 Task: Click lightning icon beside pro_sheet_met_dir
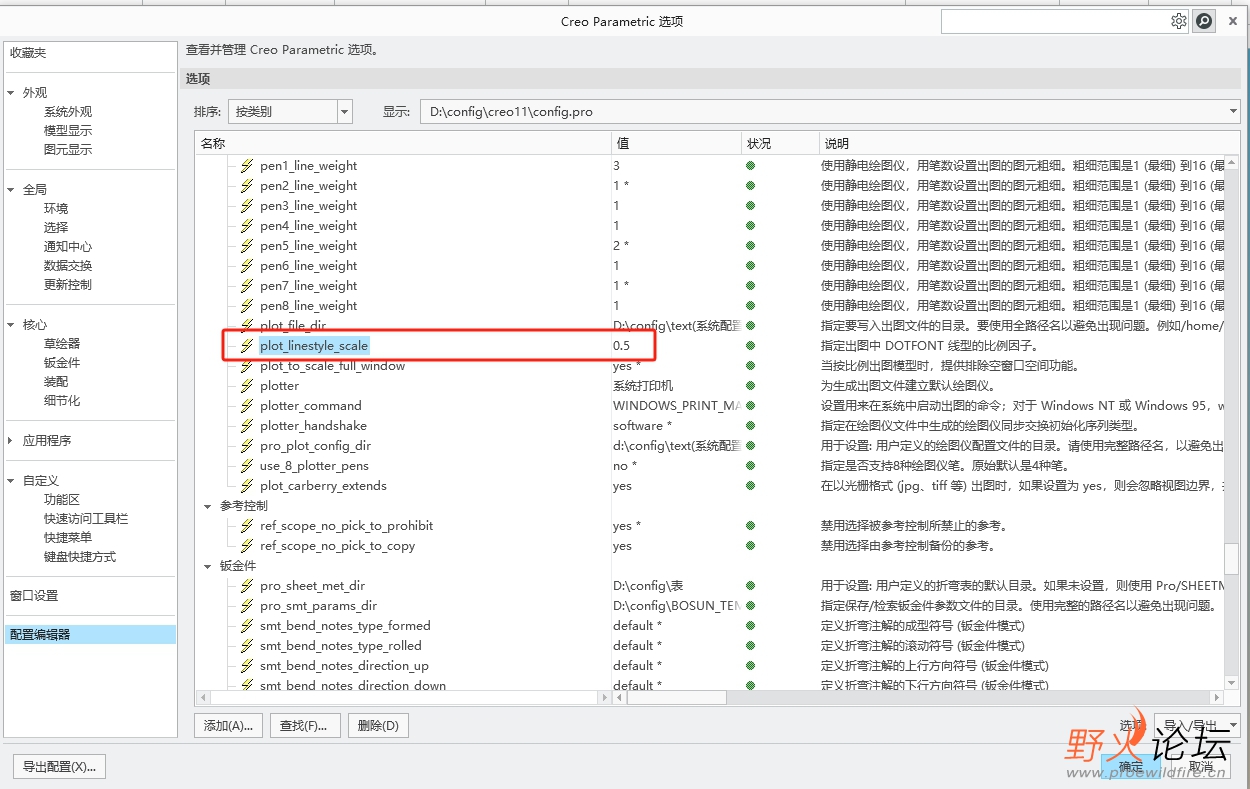coord(247,586)
